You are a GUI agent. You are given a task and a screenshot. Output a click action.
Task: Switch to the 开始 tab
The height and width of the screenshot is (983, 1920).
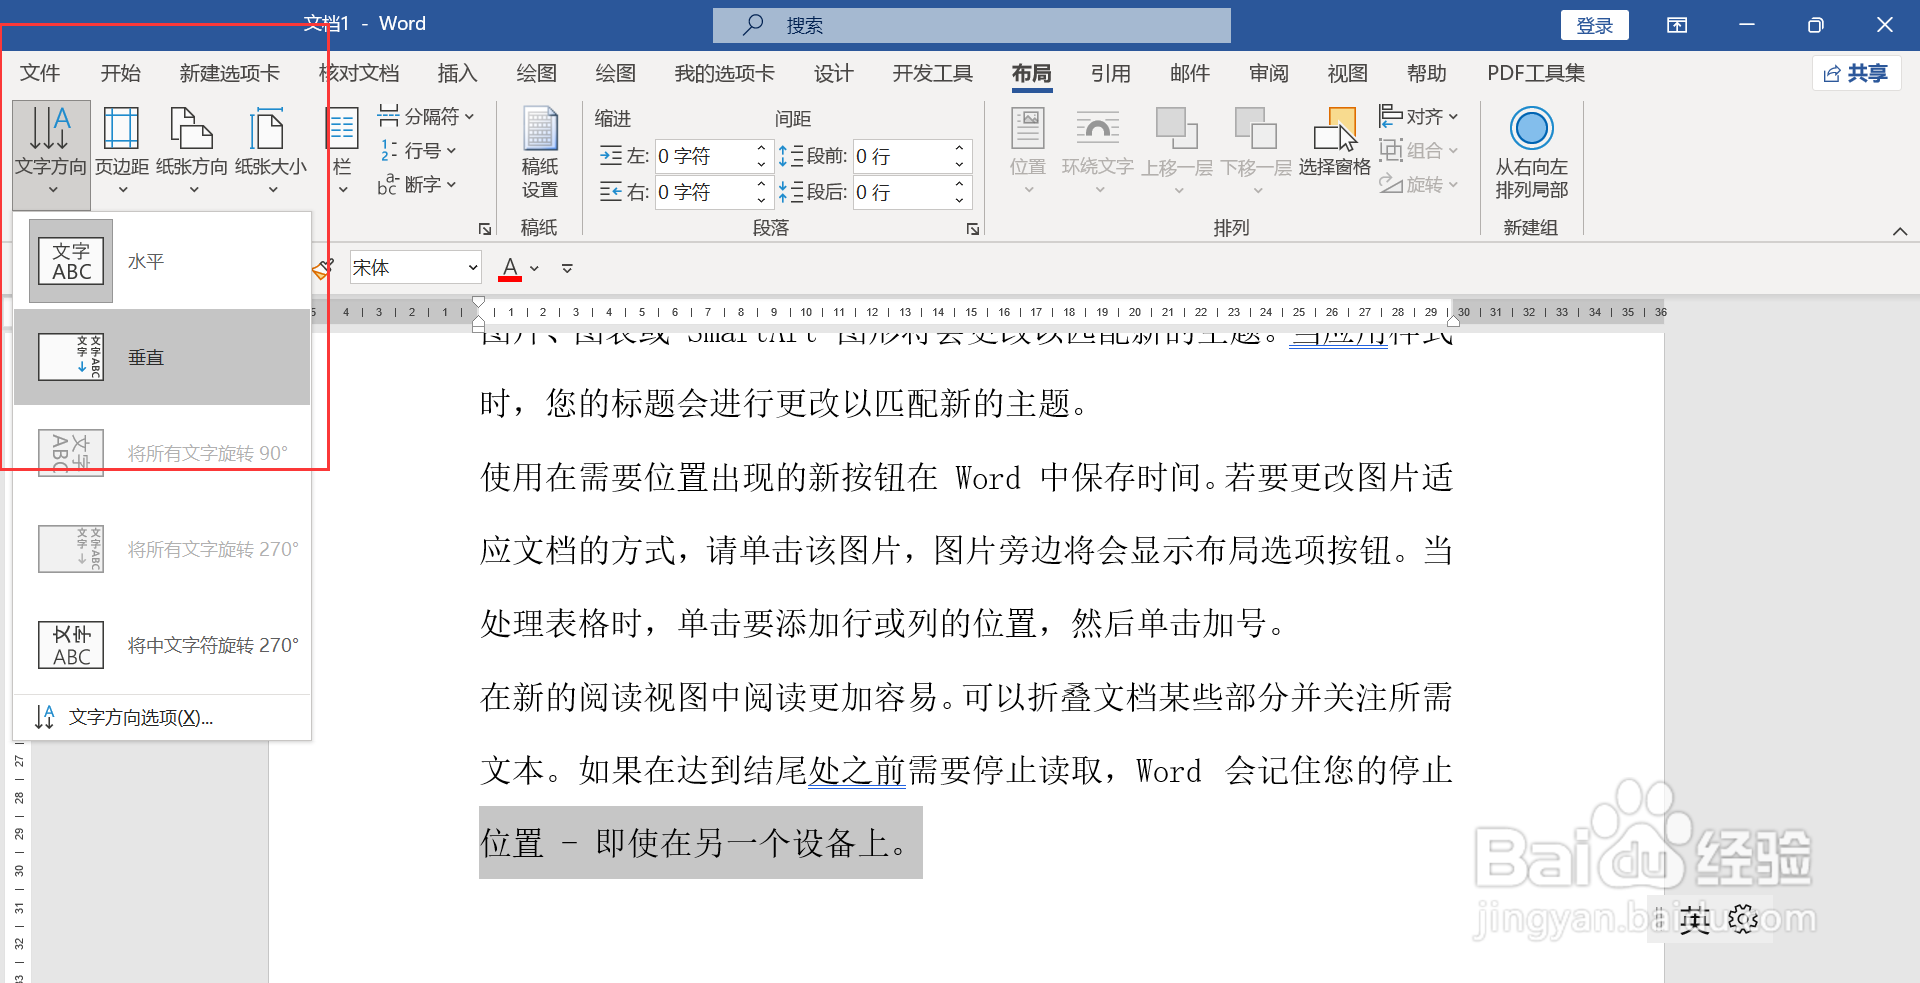point(121,73)
